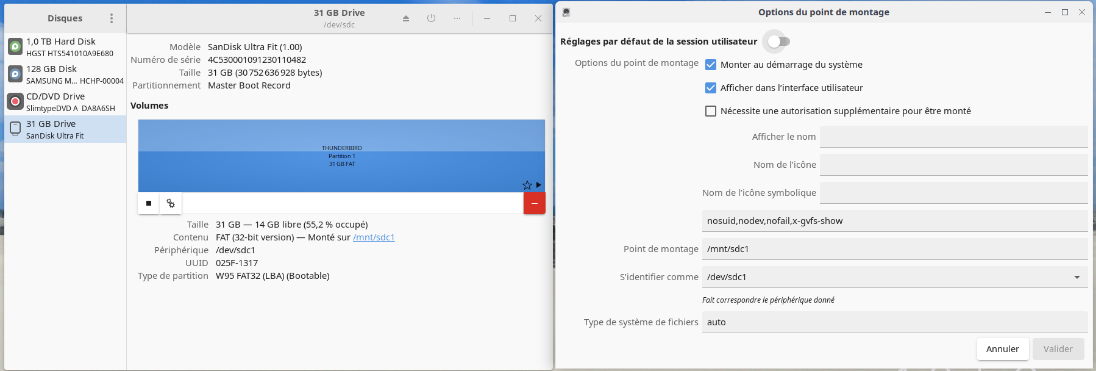Click the '/dev/sdc1' Périphérique value in Disques

click(236, 250)
